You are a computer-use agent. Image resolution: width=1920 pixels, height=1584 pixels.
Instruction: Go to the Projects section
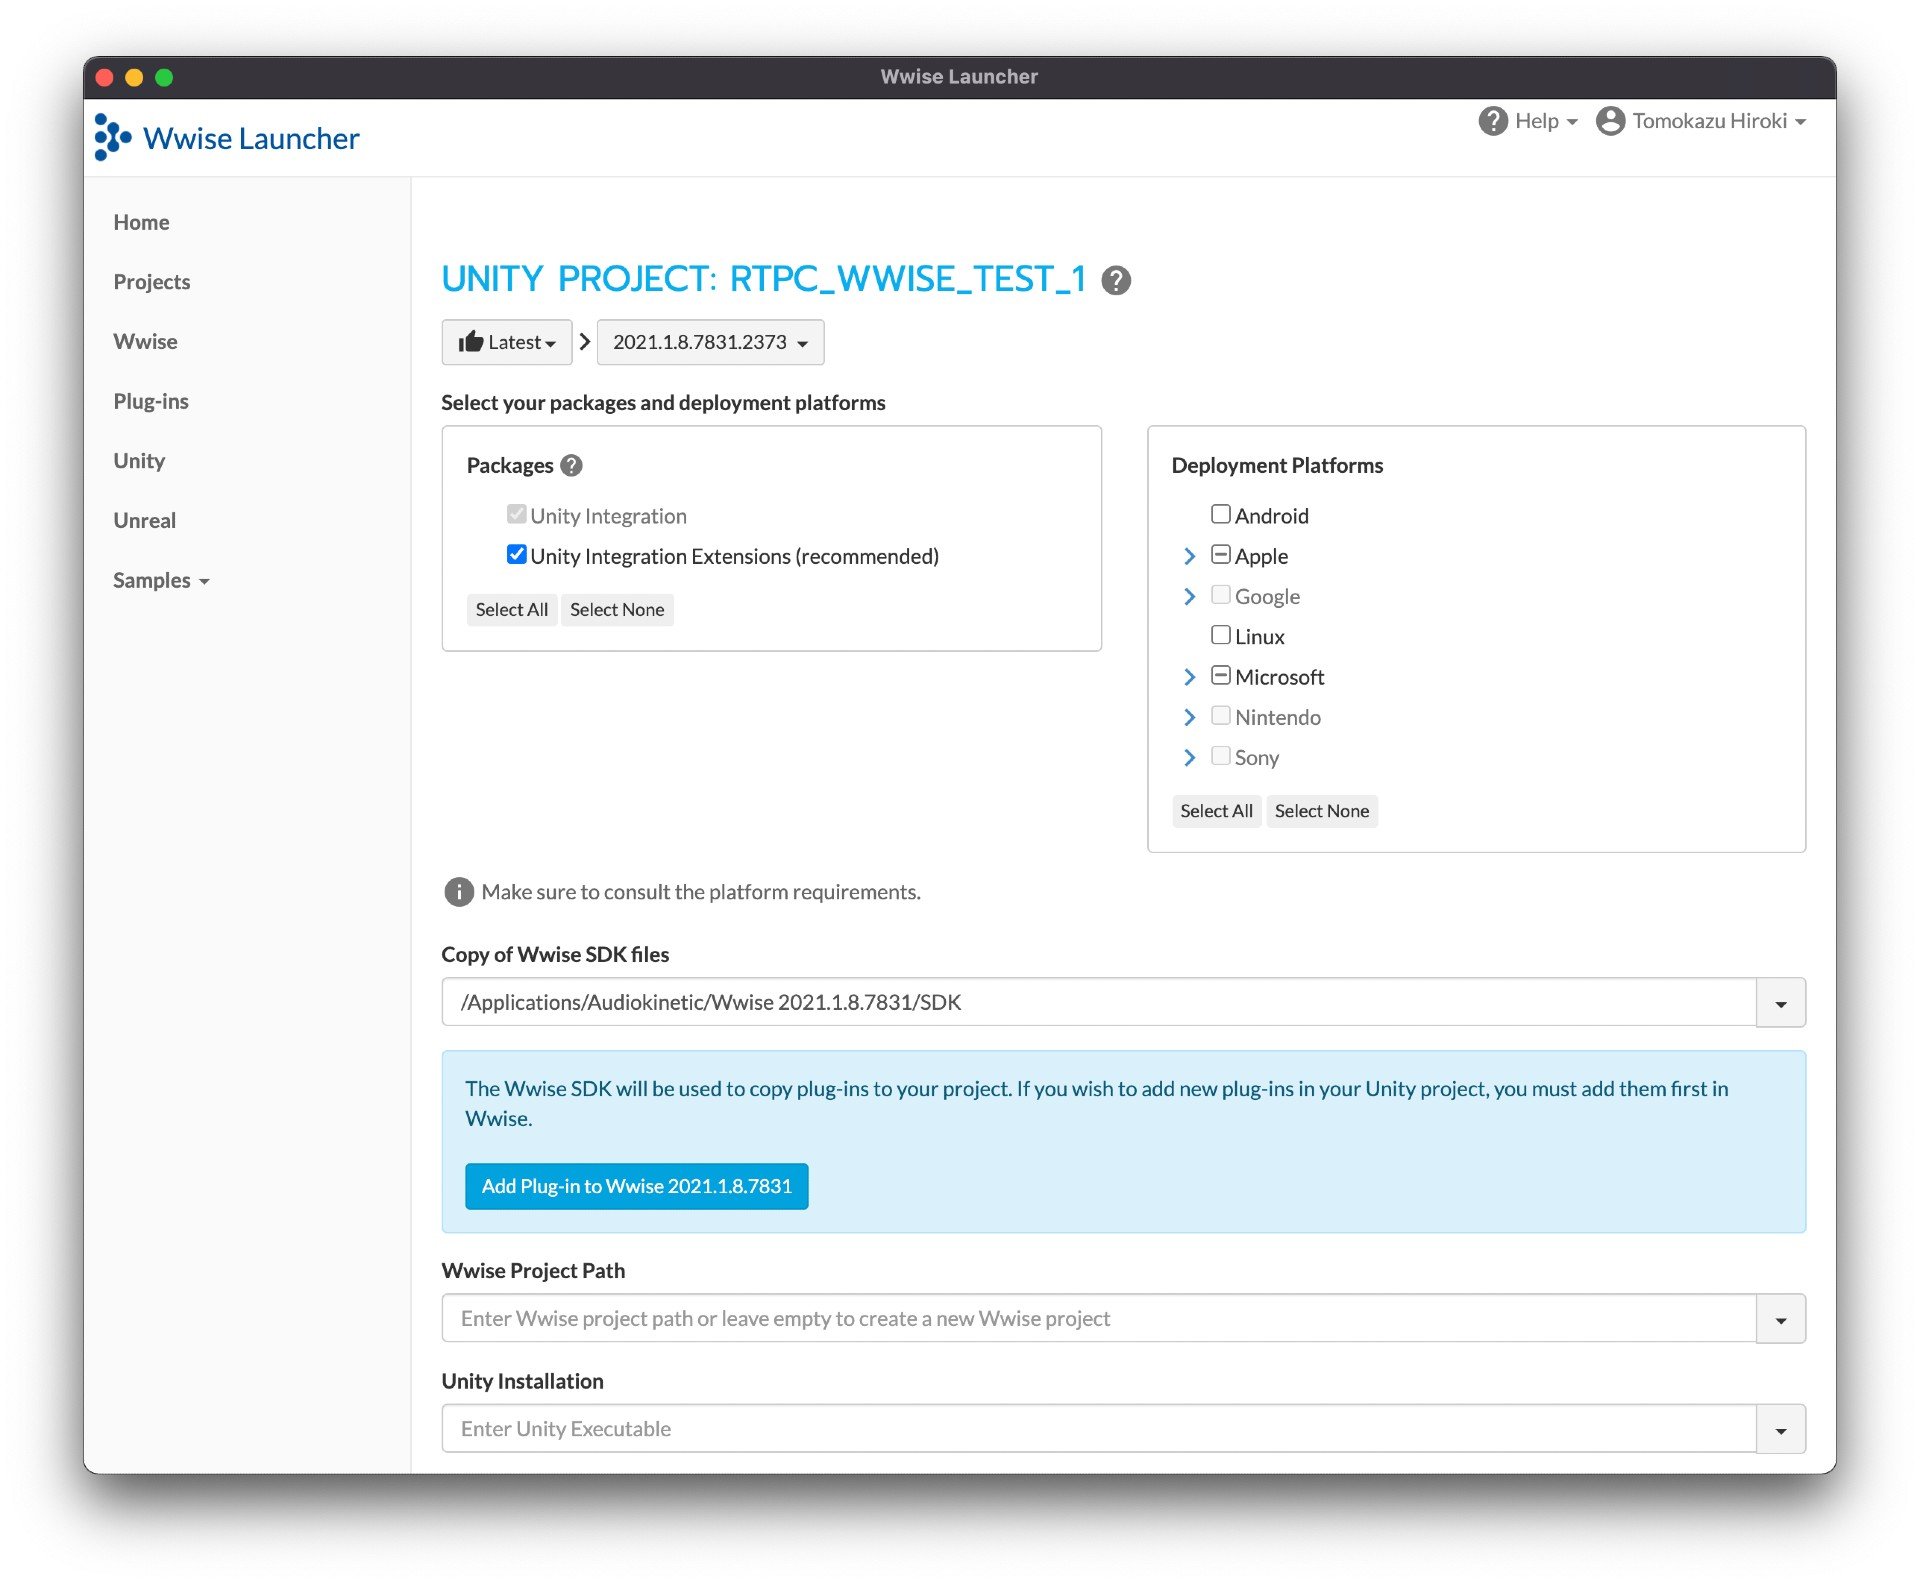click(x=151, y=281)
